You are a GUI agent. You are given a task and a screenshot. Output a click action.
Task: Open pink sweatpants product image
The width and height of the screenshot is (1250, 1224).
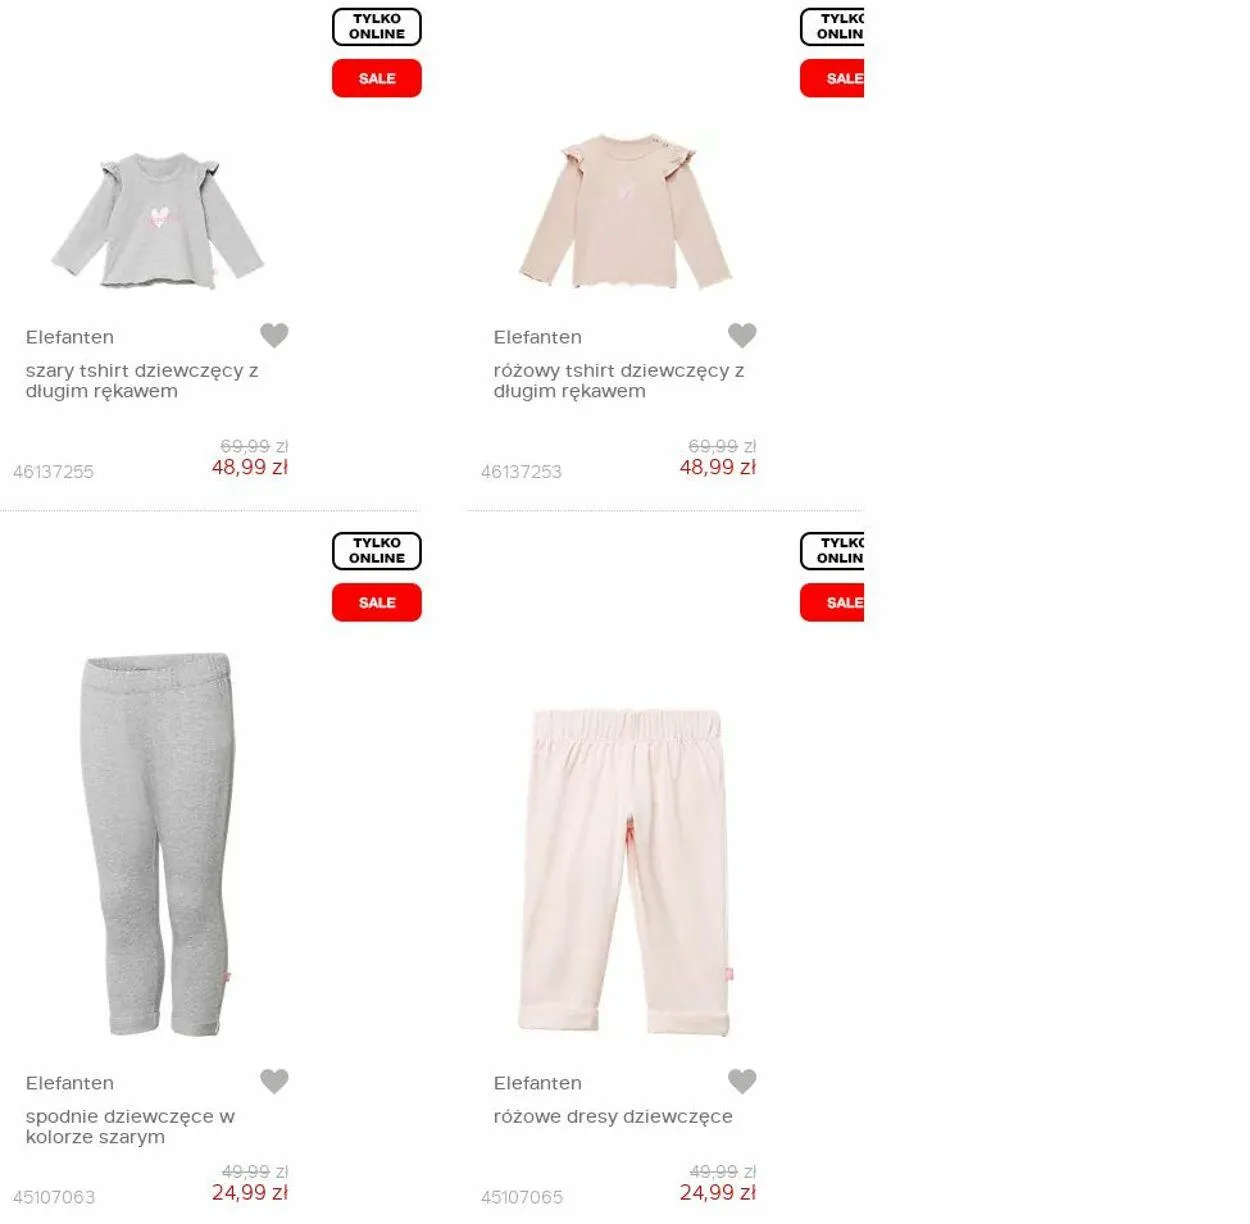(625, 872)
